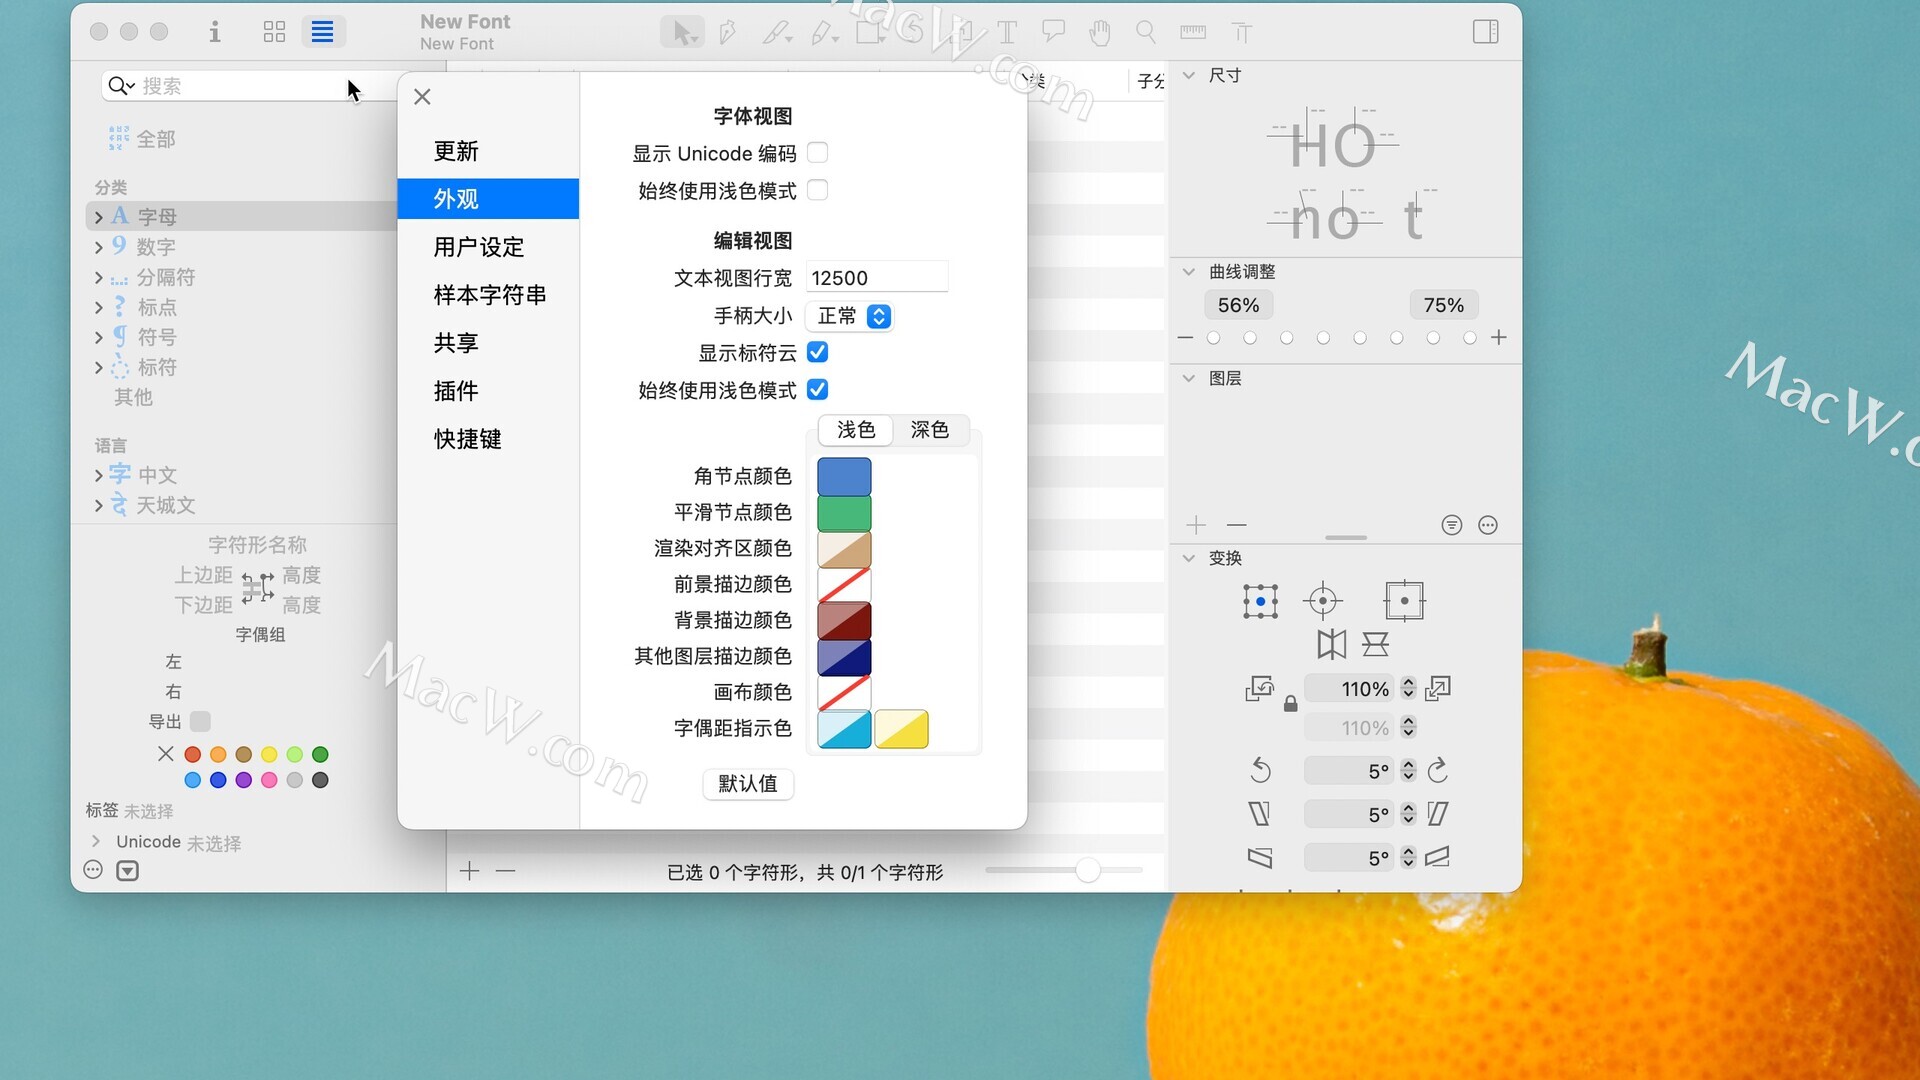This screenshot has height=1080, width=1920.
Task: Select the Pen draw tool
Action: click(x=728, y=32)
